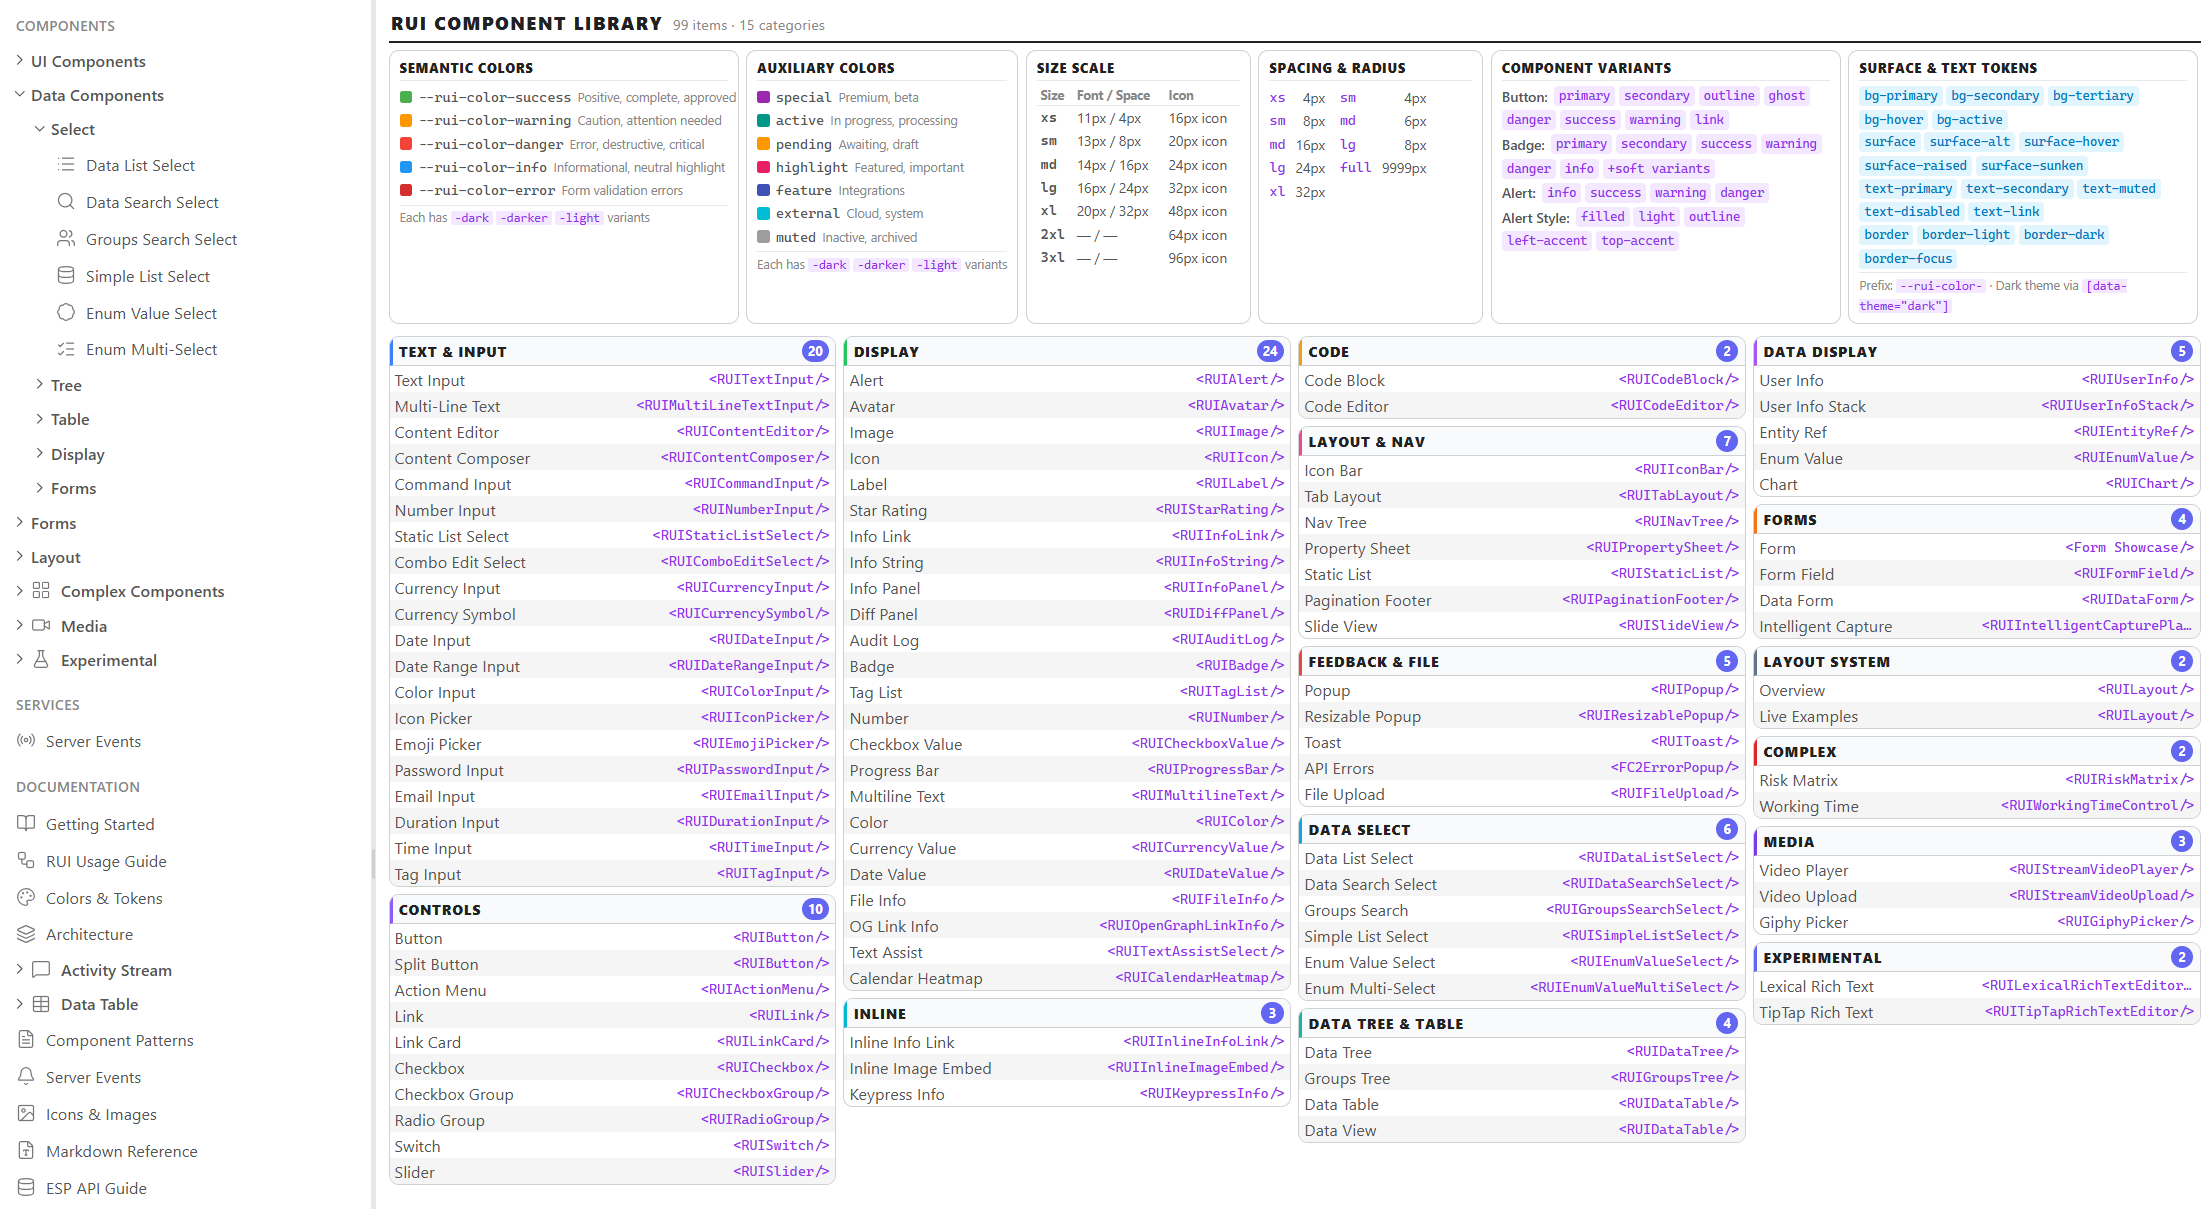Click the Experimental flask icon
Screen dimensions: 2207x1209
pyautogui.click(x=41, y=660)
